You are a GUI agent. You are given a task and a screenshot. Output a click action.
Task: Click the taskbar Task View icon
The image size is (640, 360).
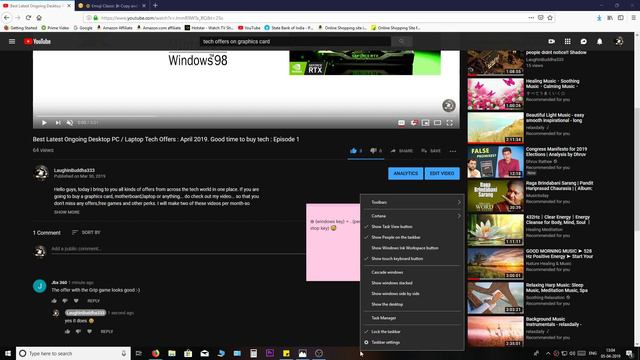pos(138,353)
